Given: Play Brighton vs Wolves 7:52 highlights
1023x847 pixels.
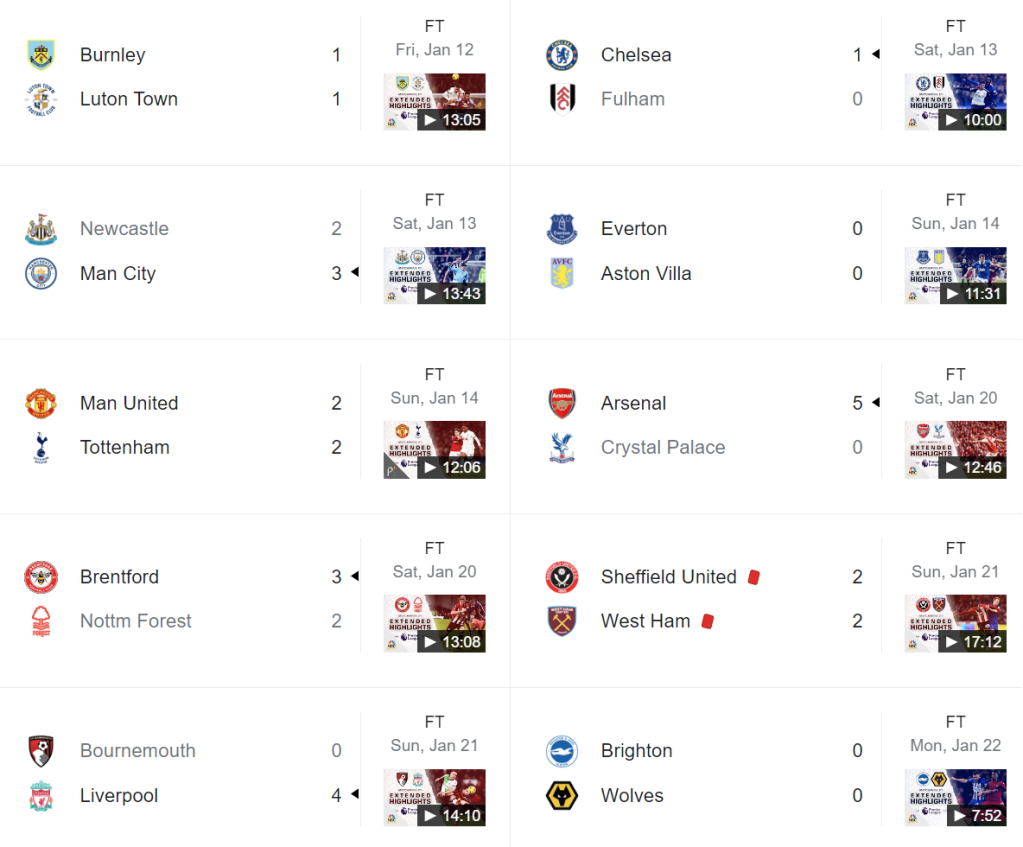Looking at the screenshot, I should (956, 798).
